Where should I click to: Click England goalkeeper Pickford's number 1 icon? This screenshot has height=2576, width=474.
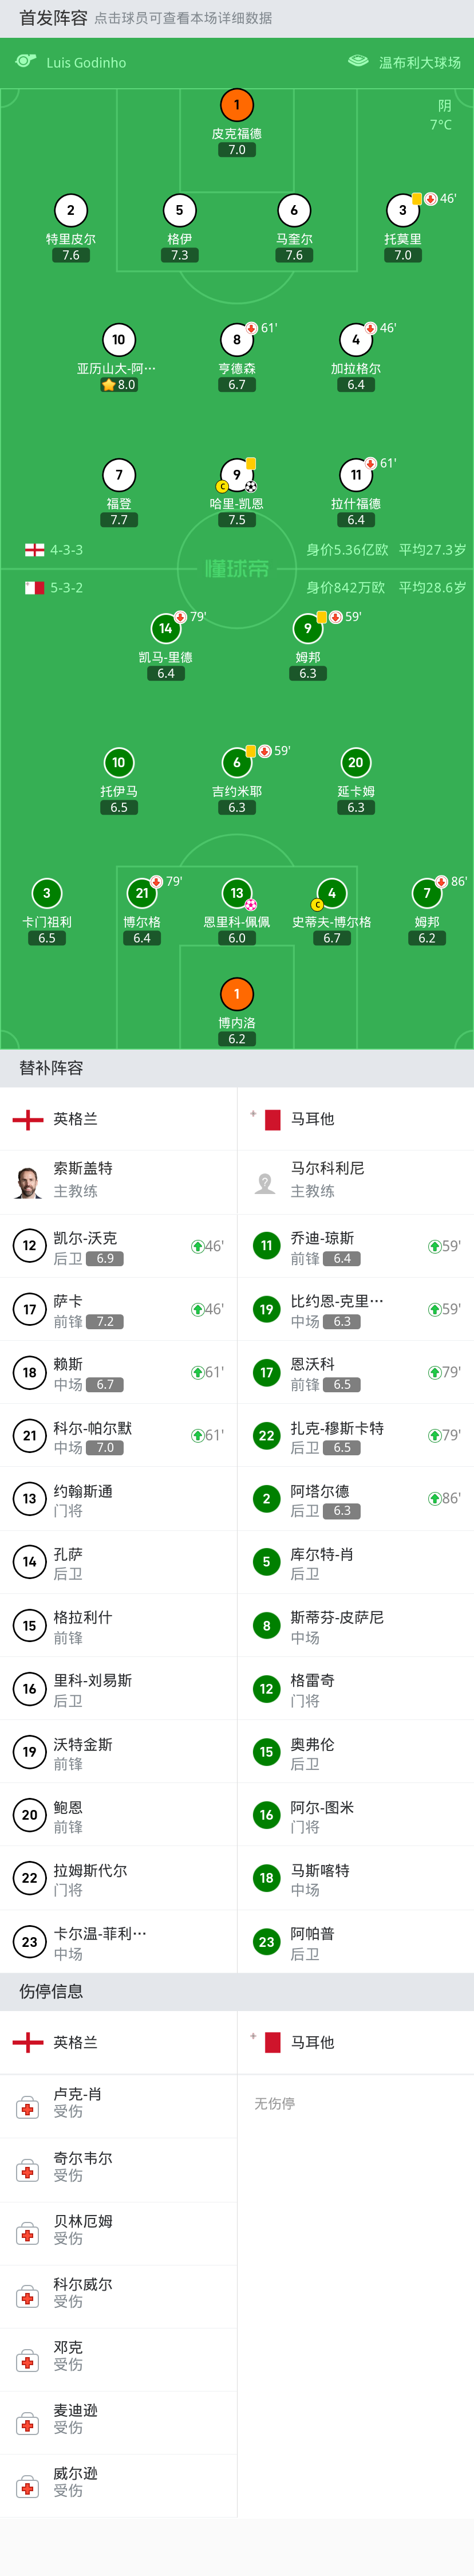pyautogui.click(x=237, y=105)
